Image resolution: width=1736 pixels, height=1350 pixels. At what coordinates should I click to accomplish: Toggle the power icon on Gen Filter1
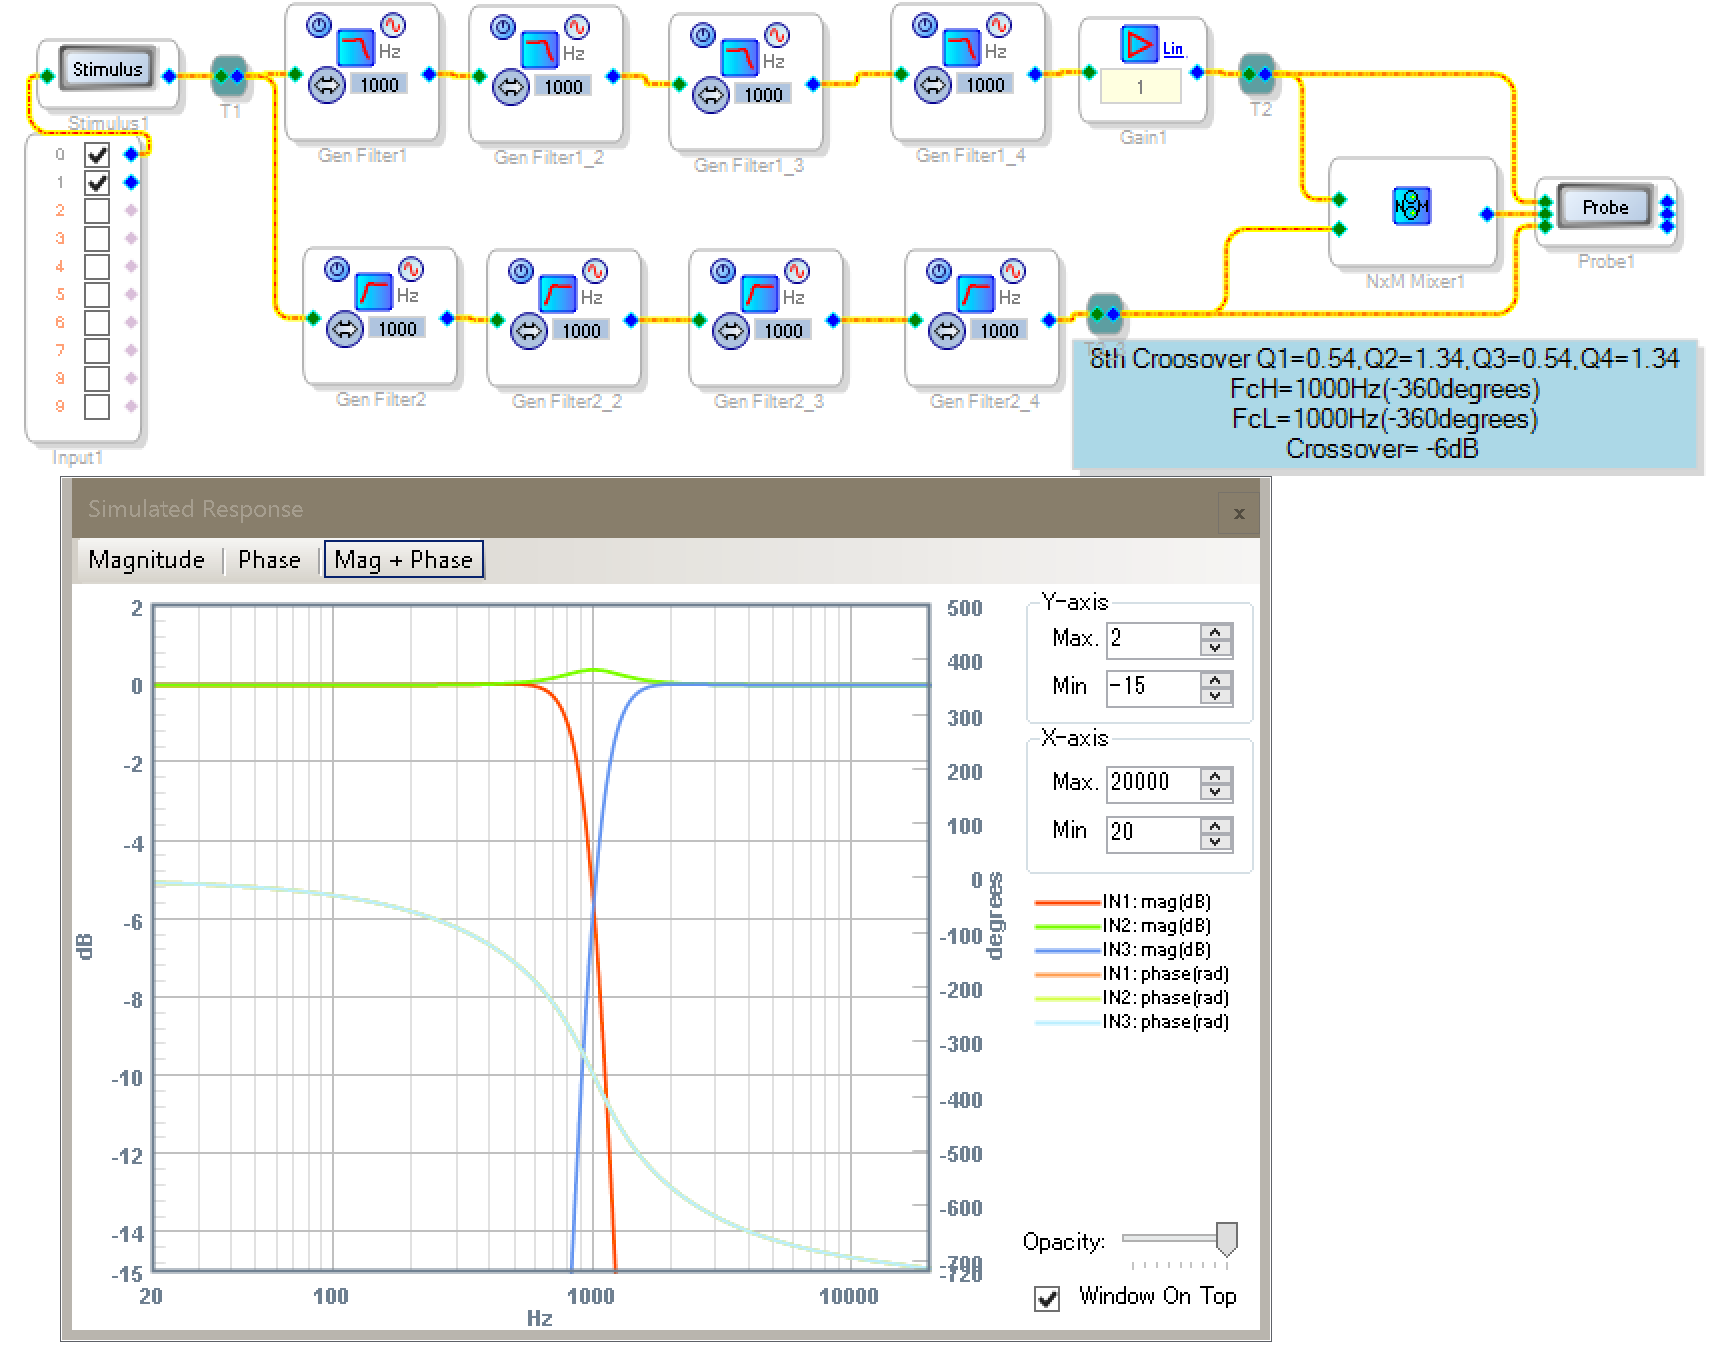click(x=319, y=25)
